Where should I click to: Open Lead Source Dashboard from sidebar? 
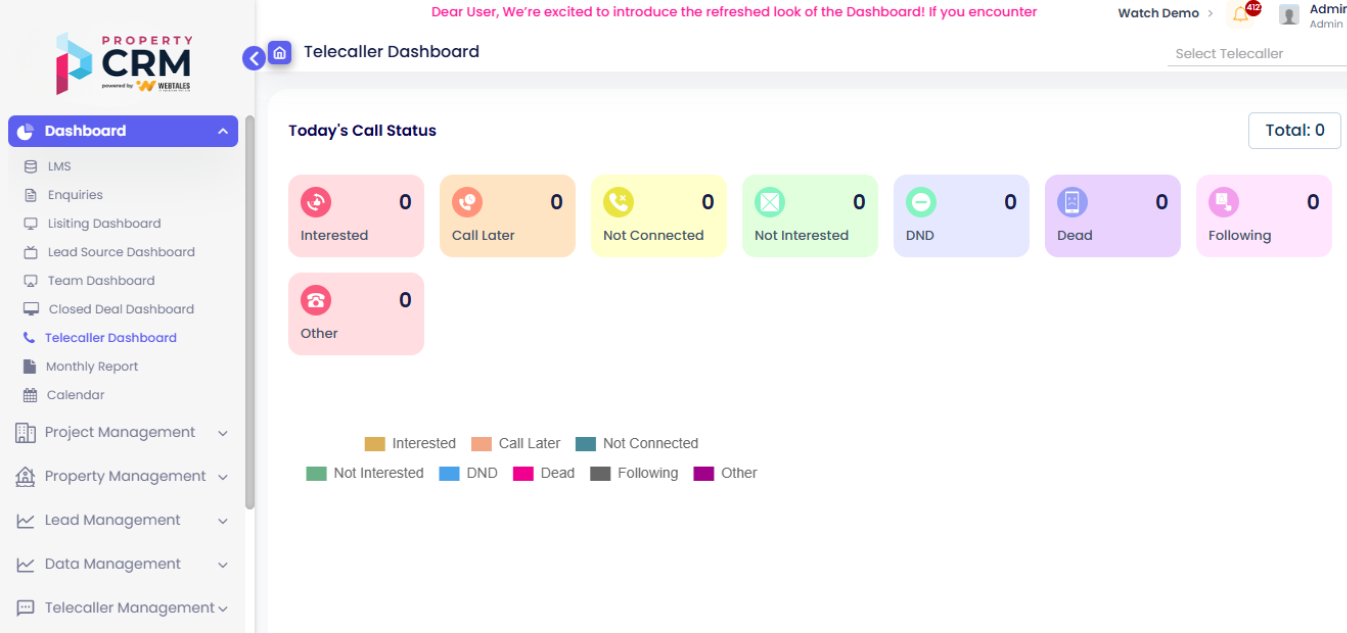pyautogui.click(x=121, y=253)
